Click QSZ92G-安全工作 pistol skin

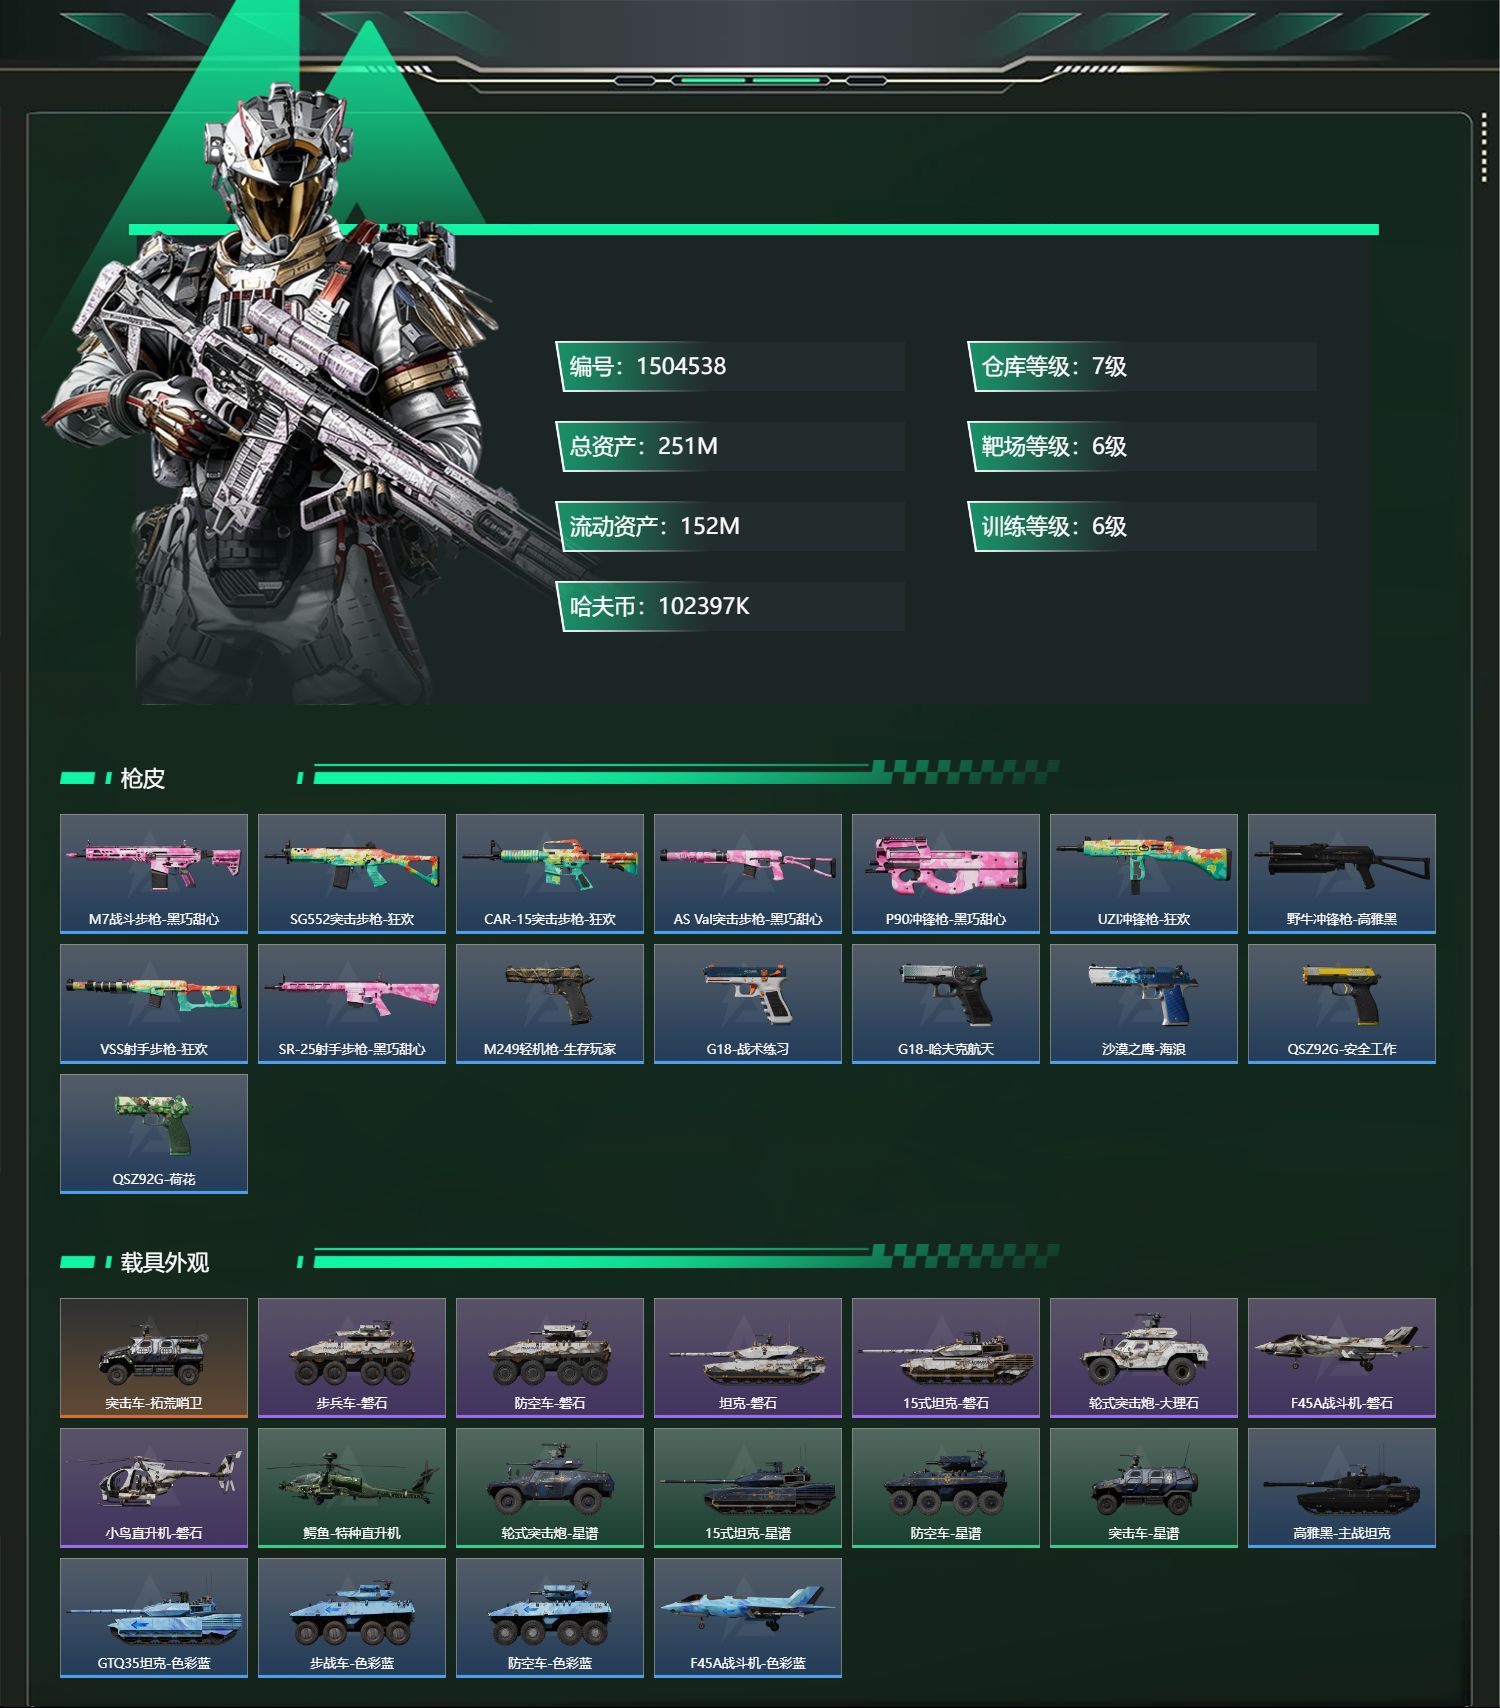pos(1342,1004)
